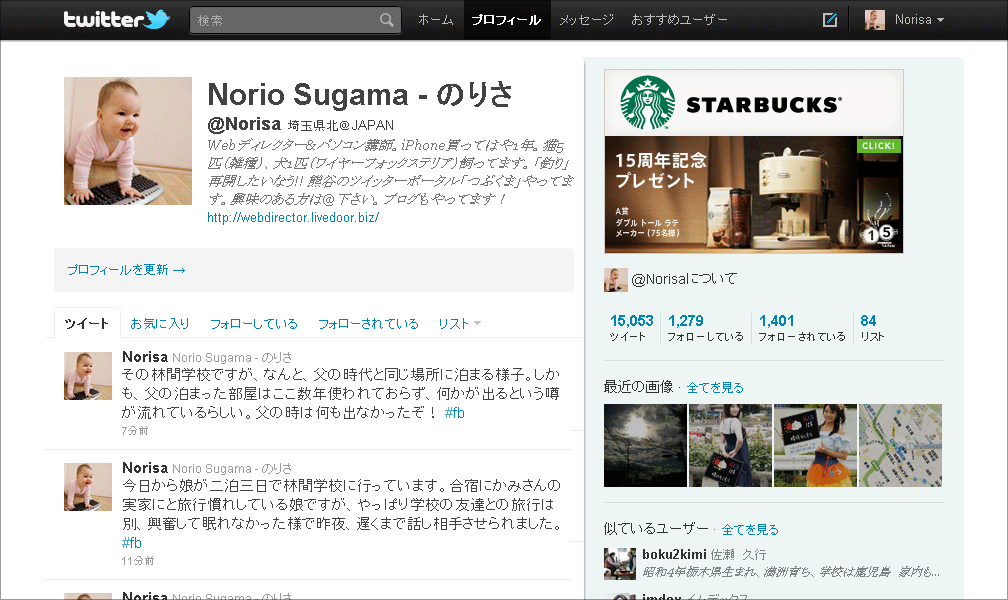This screenshot has width=1008, height=600.
Task: Click the avatar on the 7分前 tweet
Action: click(88, 376)
